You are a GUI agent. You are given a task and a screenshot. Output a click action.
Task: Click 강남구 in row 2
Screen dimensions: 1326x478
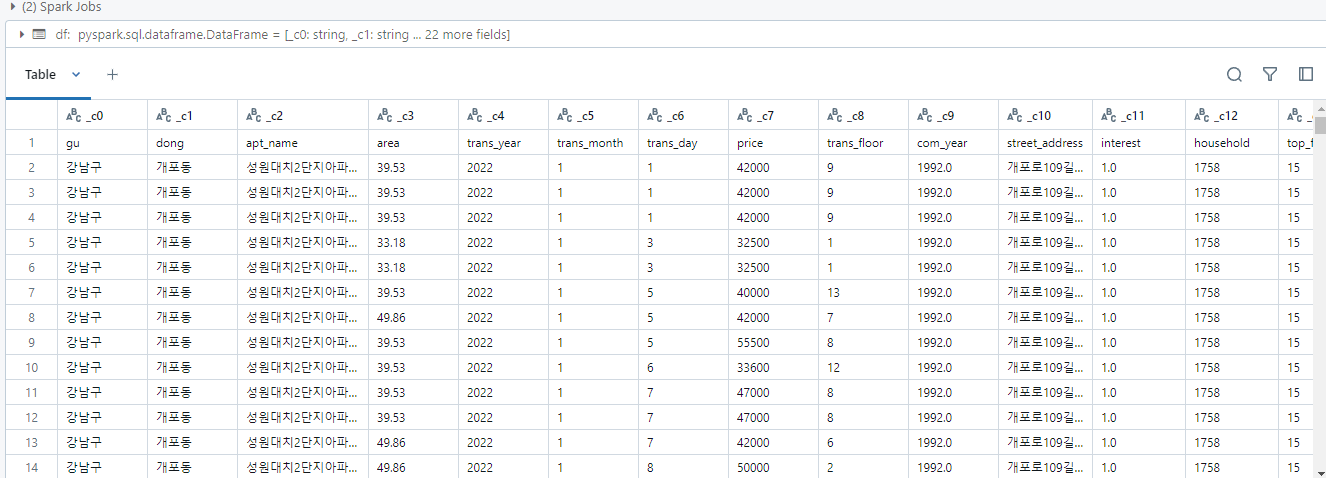102,168
